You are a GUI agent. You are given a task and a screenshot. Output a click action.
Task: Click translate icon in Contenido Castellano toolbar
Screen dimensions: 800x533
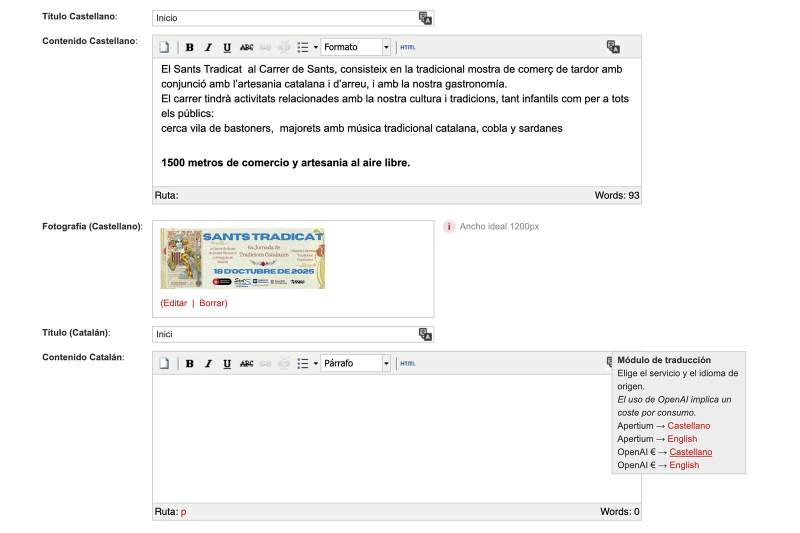coord(613,47)
